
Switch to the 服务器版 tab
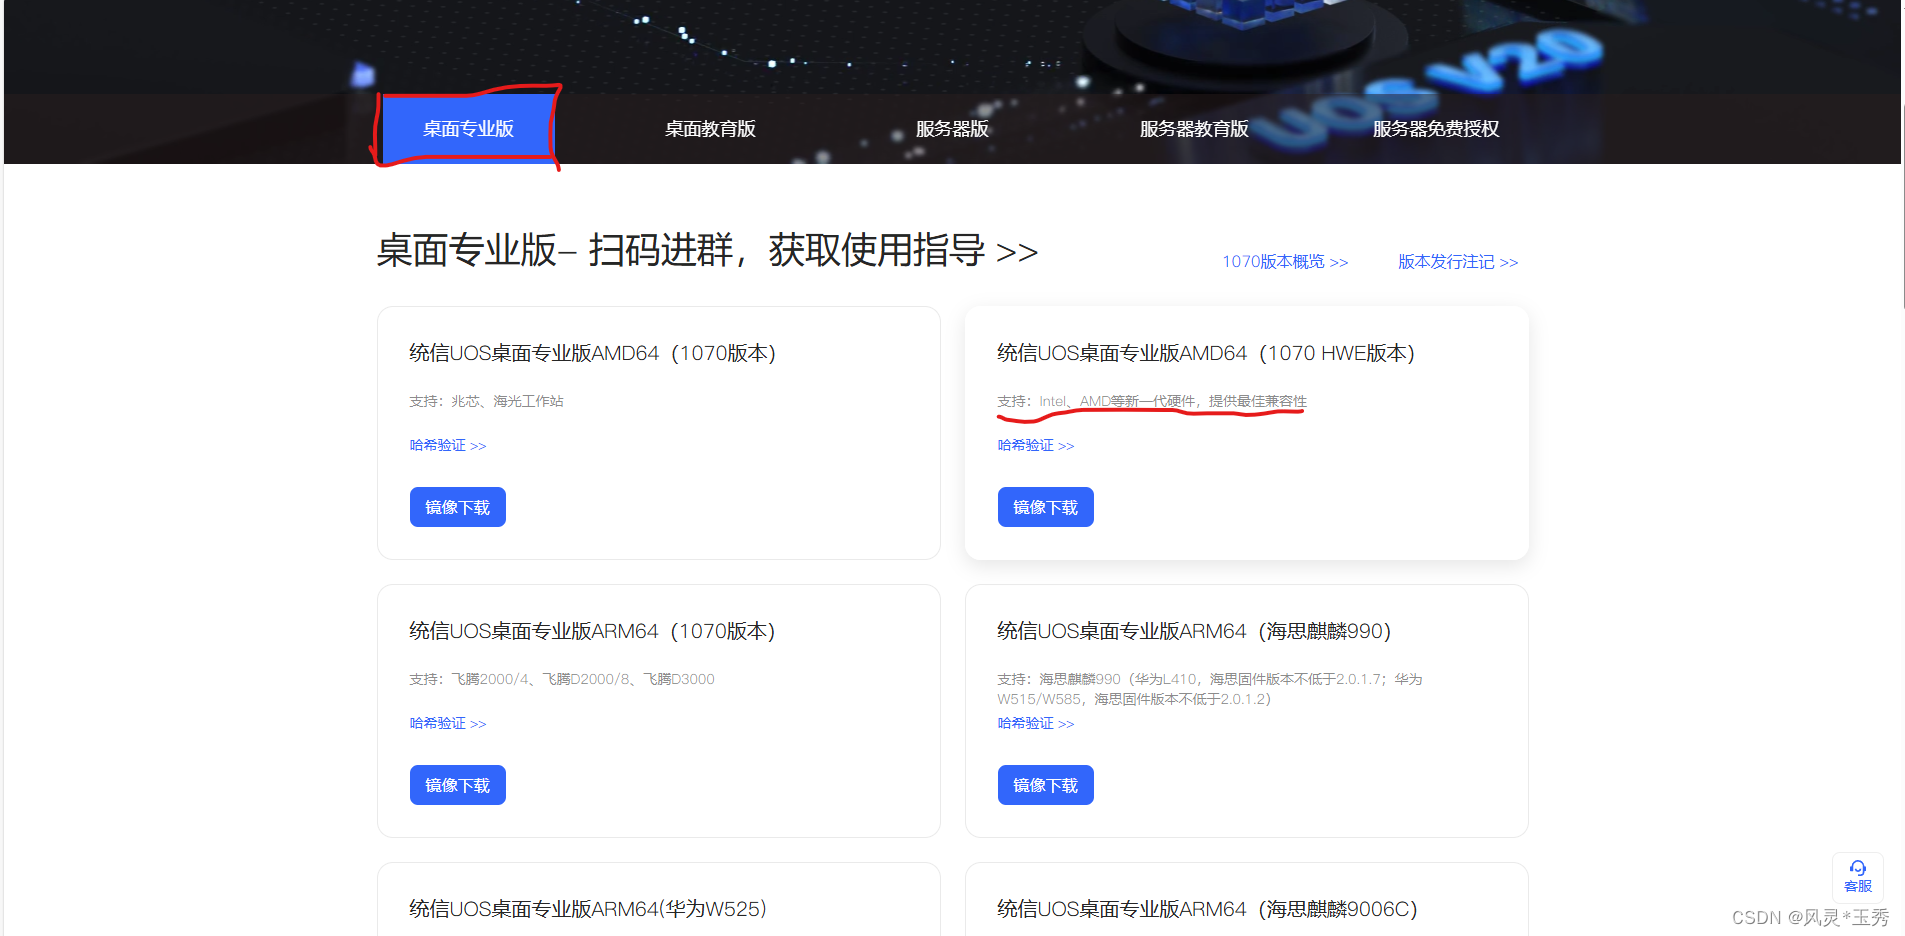952,129
